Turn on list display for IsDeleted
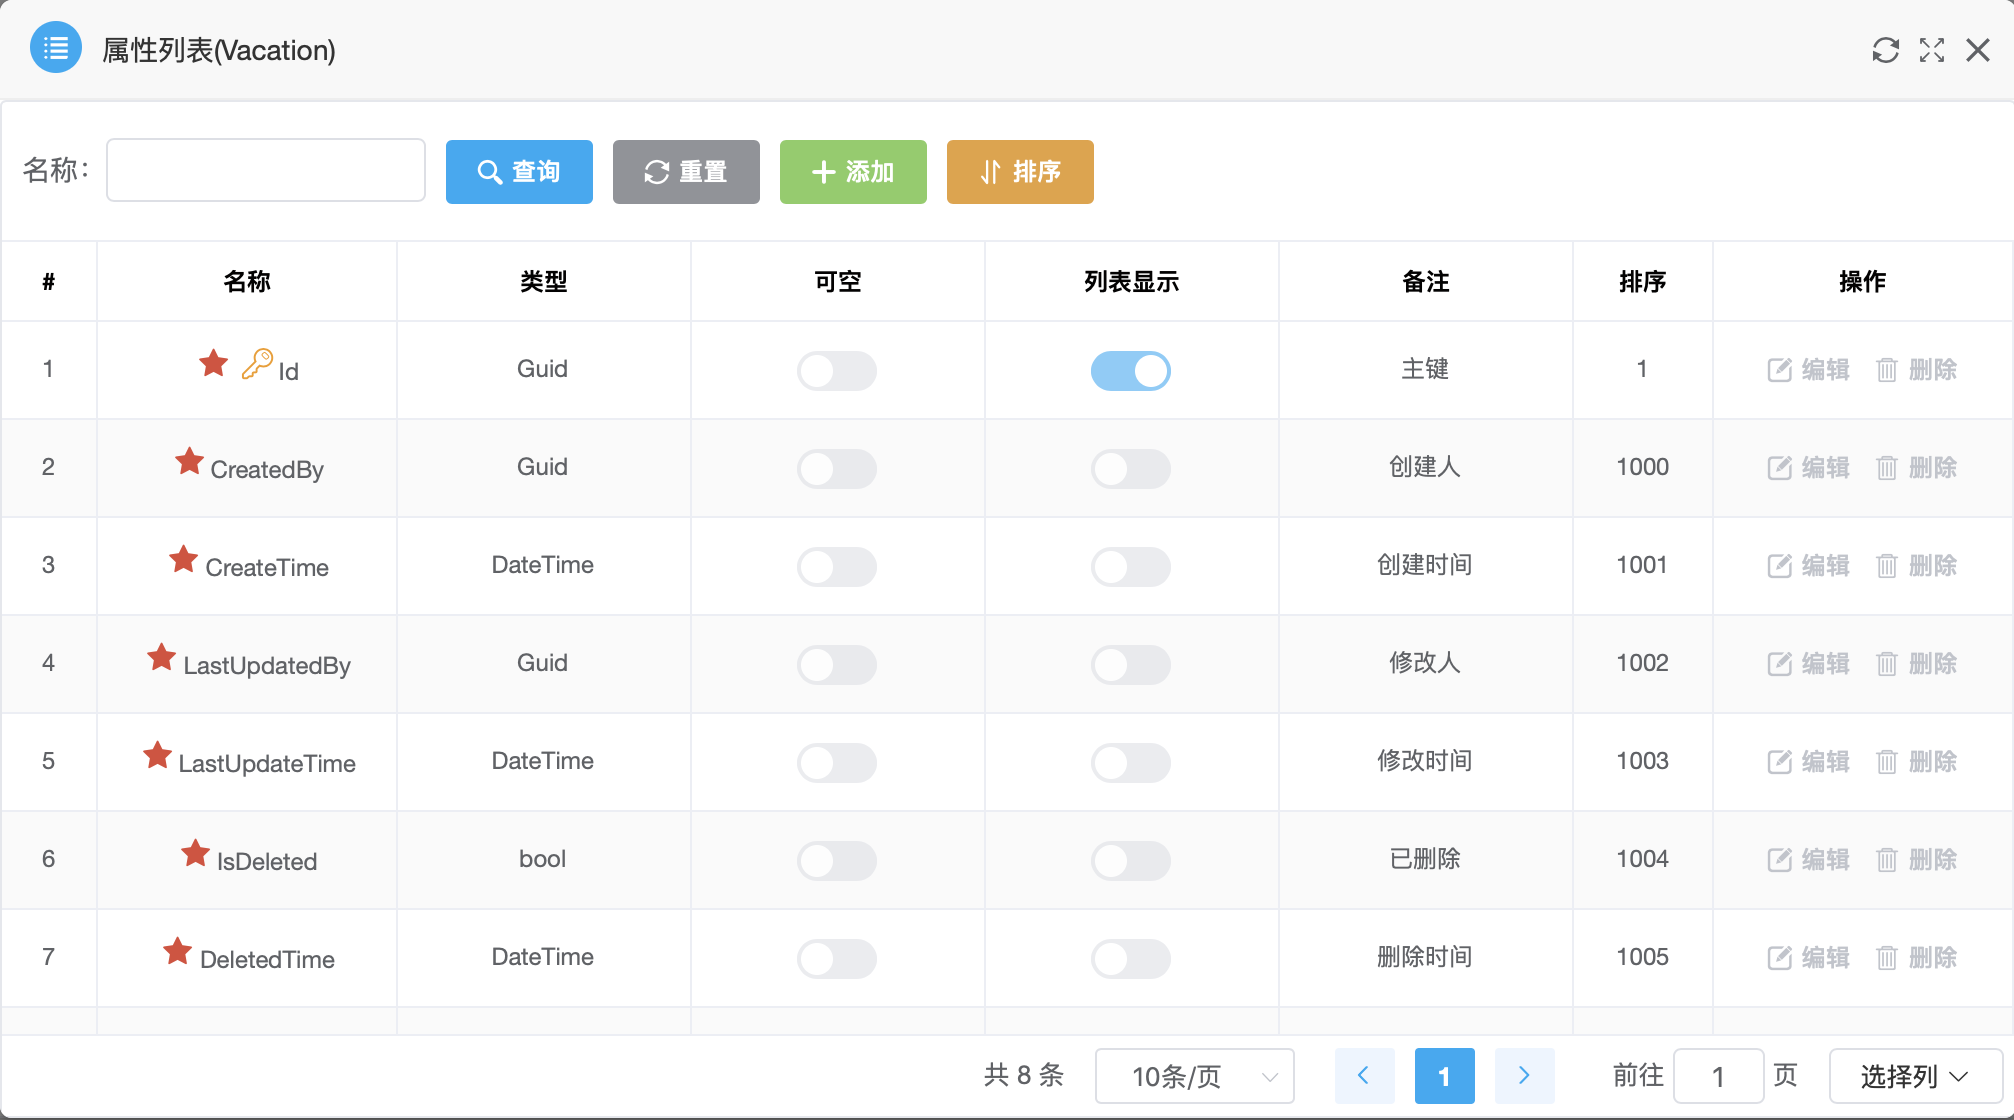The height and width of the screenshot is (1120, 2014). pos(1130,861)
